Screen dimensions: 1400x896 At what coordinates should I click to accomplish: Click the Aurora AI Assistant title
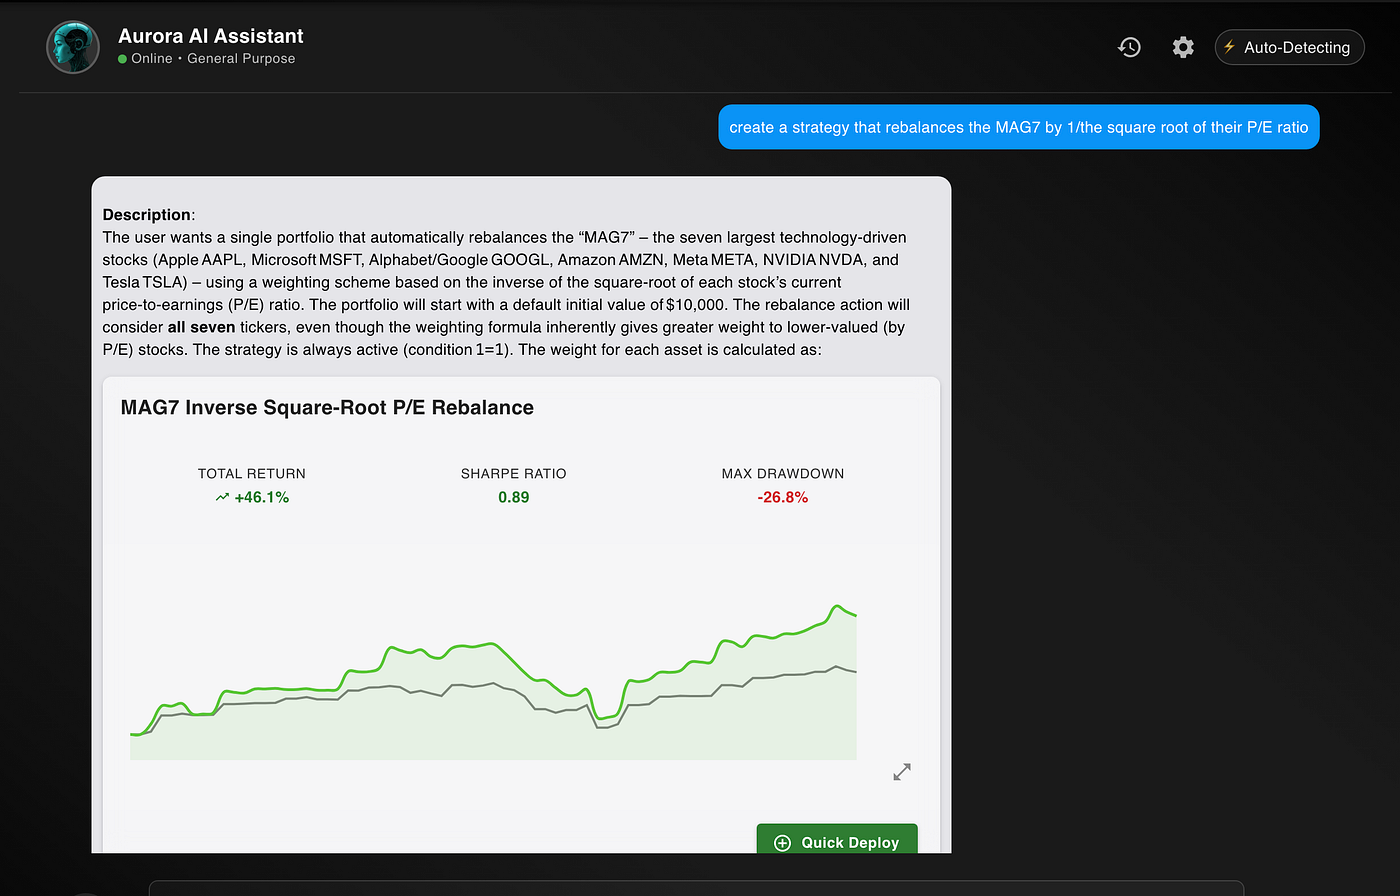click(x=210, y=35)
